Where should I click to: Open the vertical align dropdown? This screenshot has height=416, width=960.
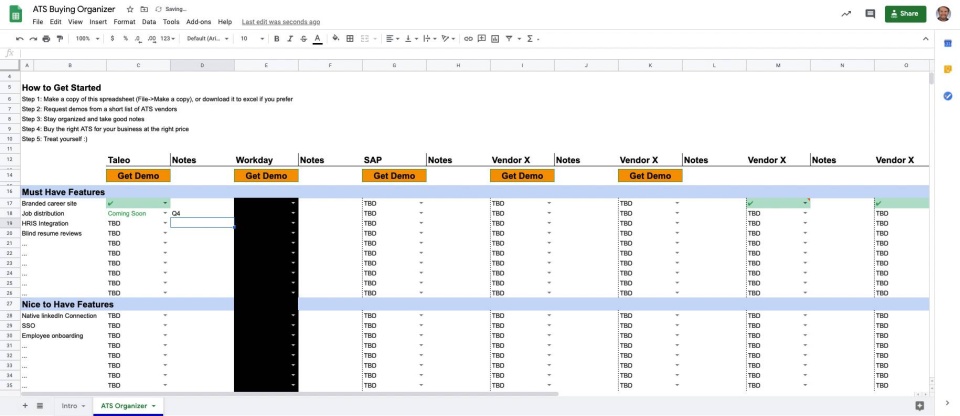[411, 39]
